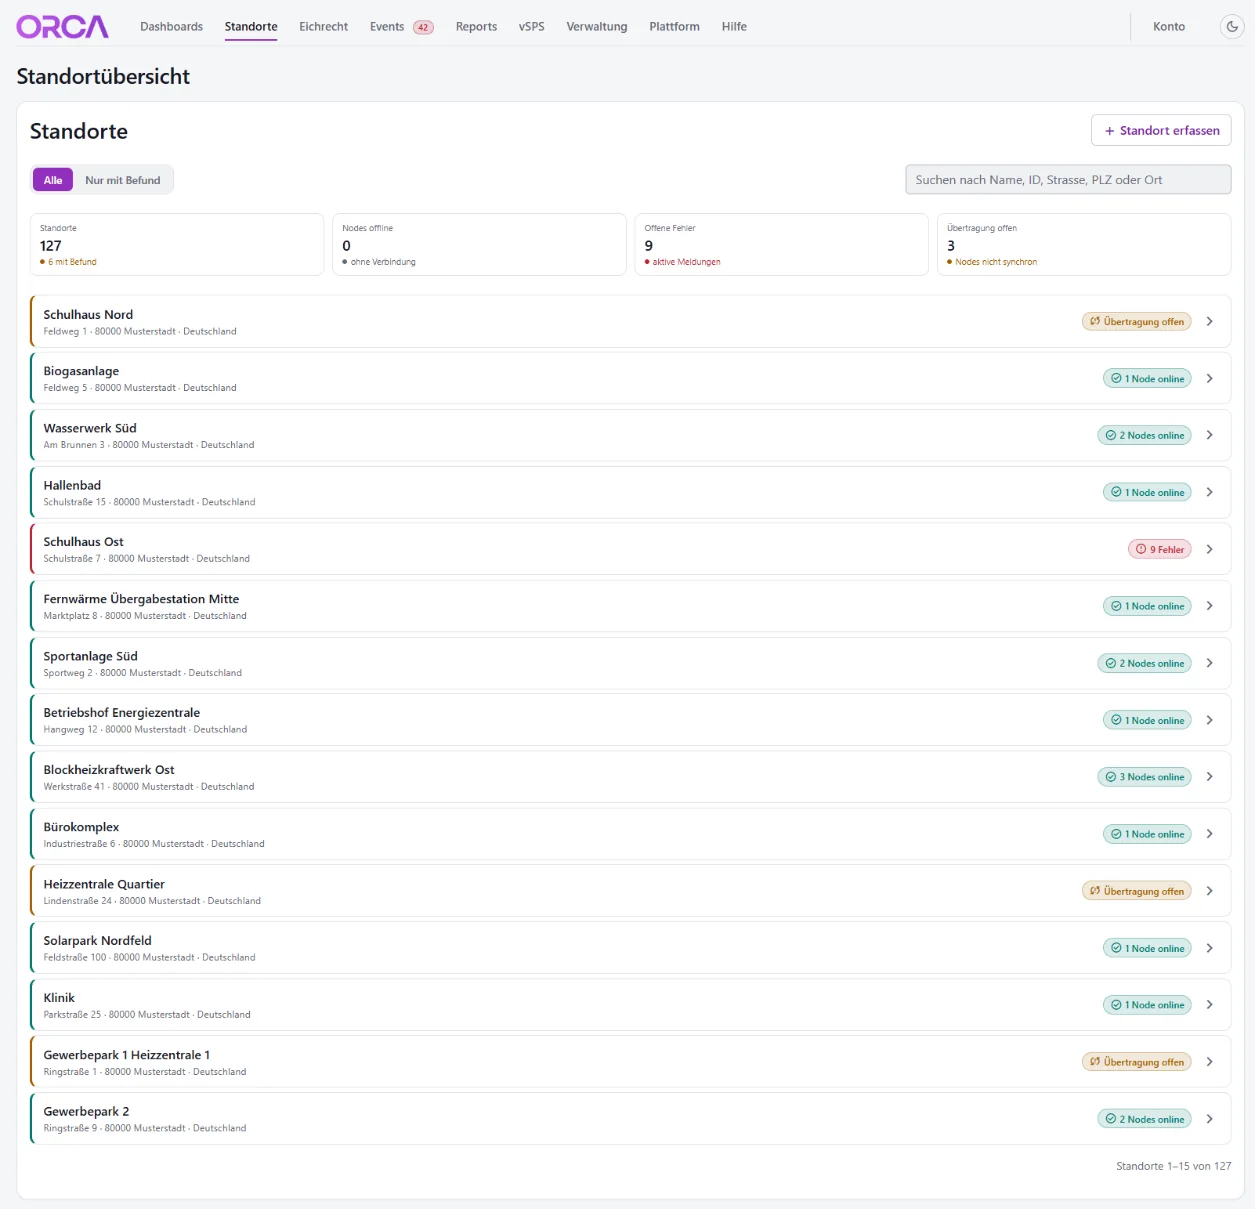
Task: Expand the Schulhaus Ost row chevron
Action: tap(1210, 549)
